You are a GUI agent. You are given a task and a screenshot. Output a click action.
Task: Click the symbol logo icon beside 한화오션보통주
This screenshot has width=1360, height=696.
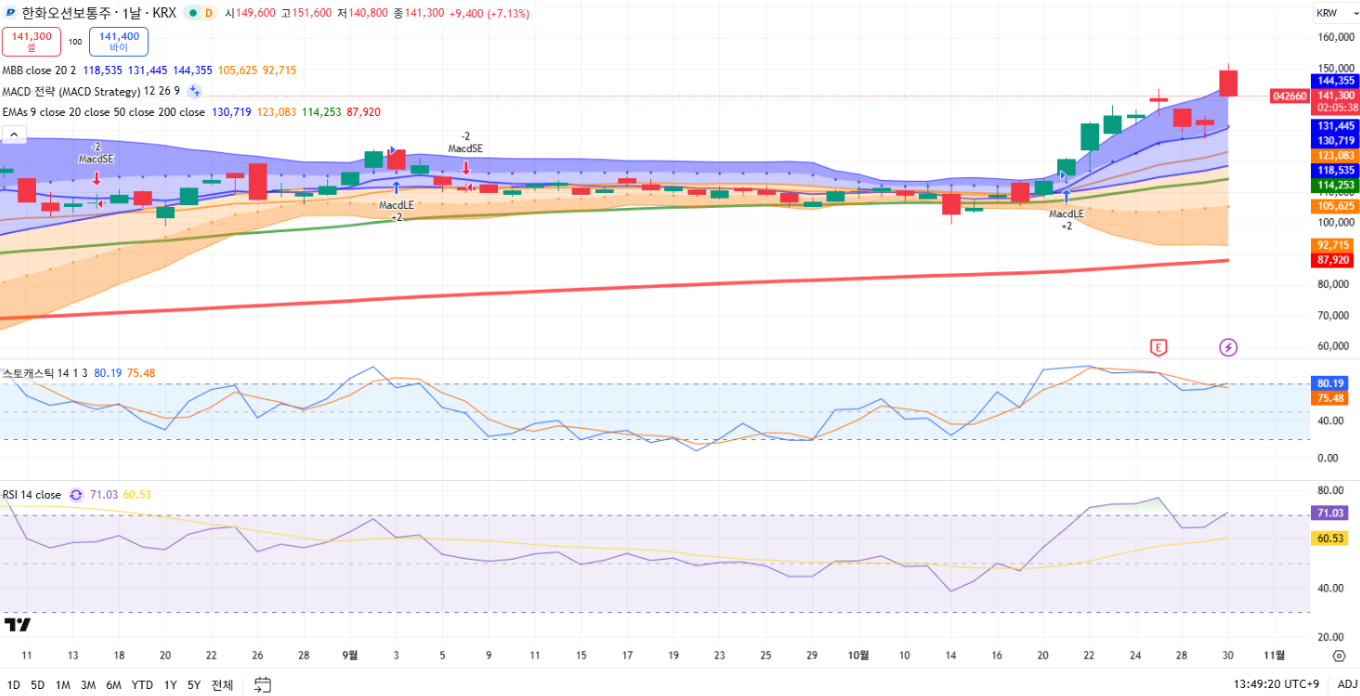(x=11, y=14)
